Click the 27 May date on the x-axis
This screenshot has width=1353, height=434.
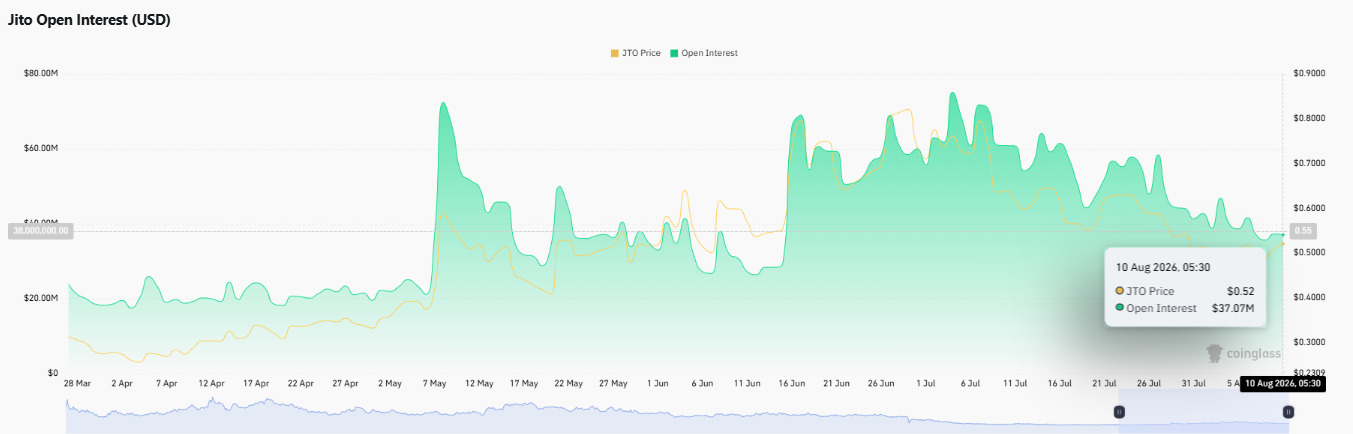[613, 383]
